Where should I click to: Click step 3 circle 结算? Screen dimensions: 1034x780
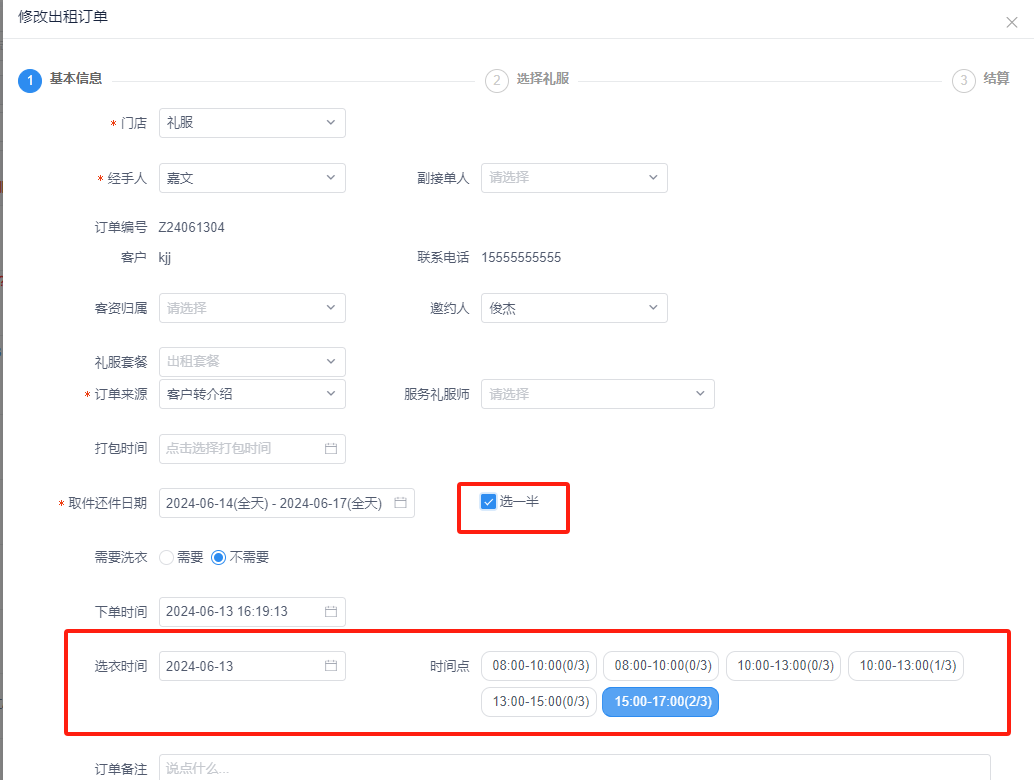tap(963, 80)
